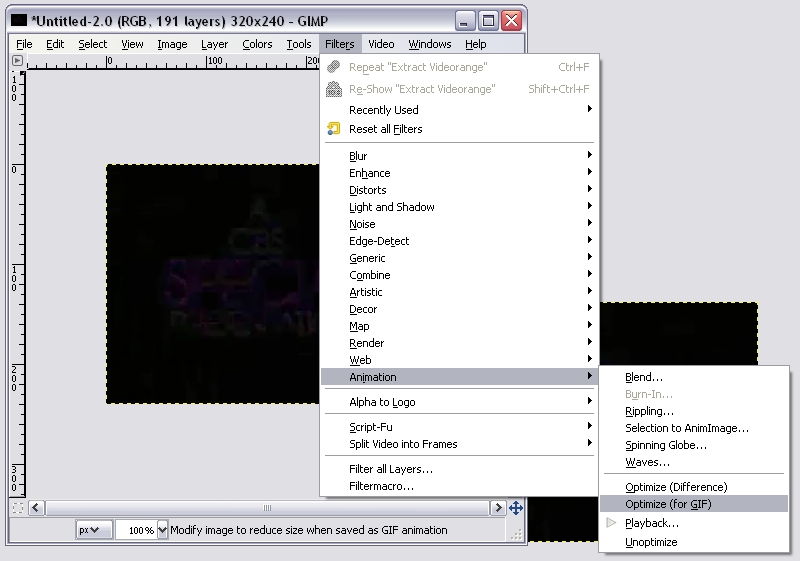Expand the Blur submenu
Screen dimensions: 800x561
pyautogui.click(x=459, y=156)
